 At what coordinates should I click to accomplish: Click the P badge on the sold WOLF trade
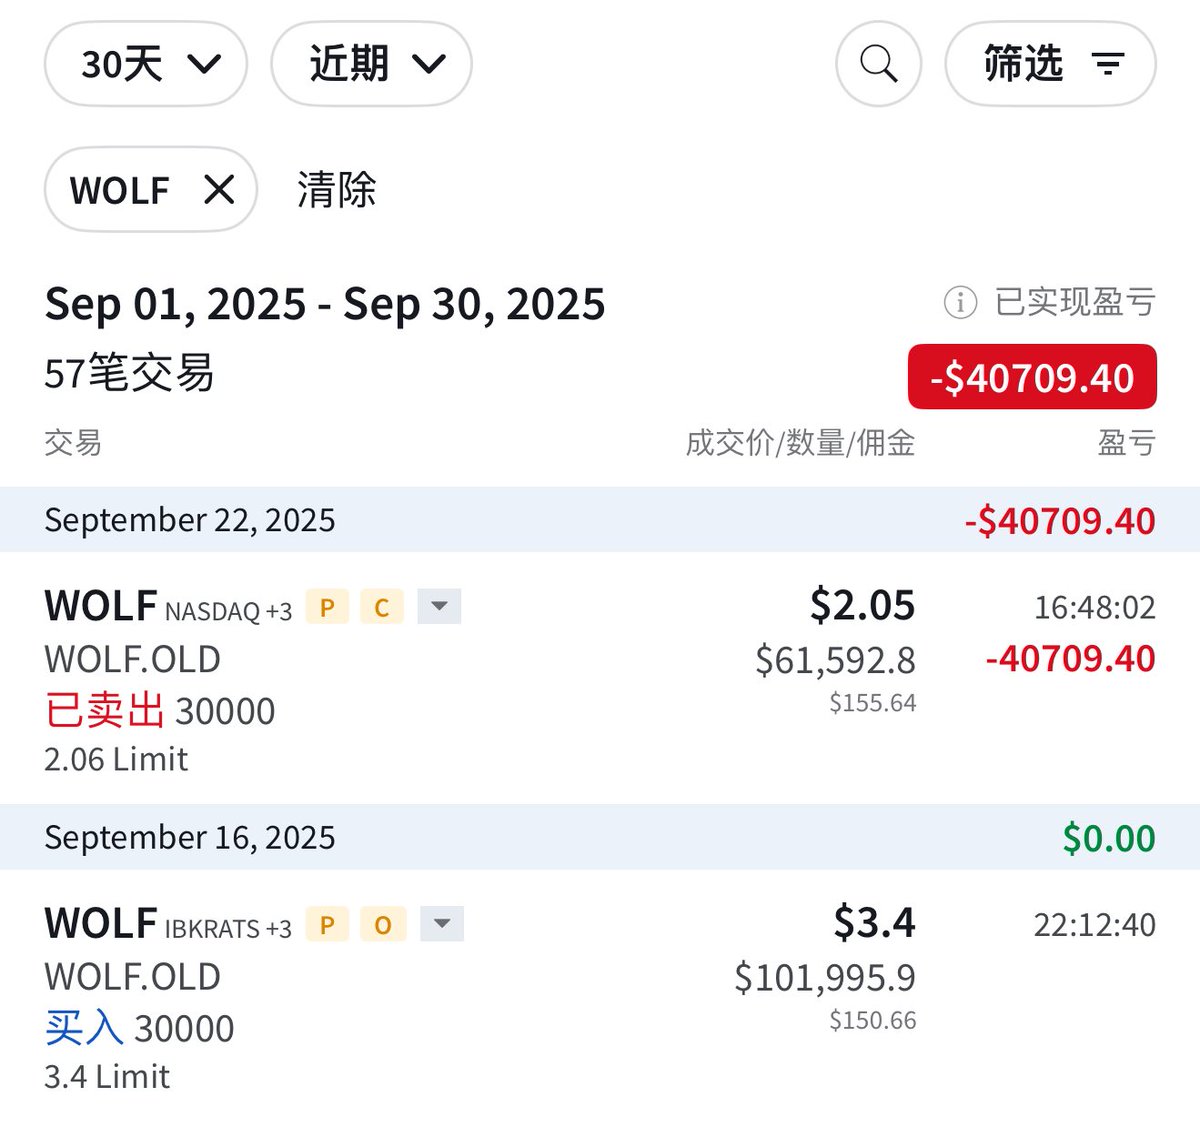327,607
